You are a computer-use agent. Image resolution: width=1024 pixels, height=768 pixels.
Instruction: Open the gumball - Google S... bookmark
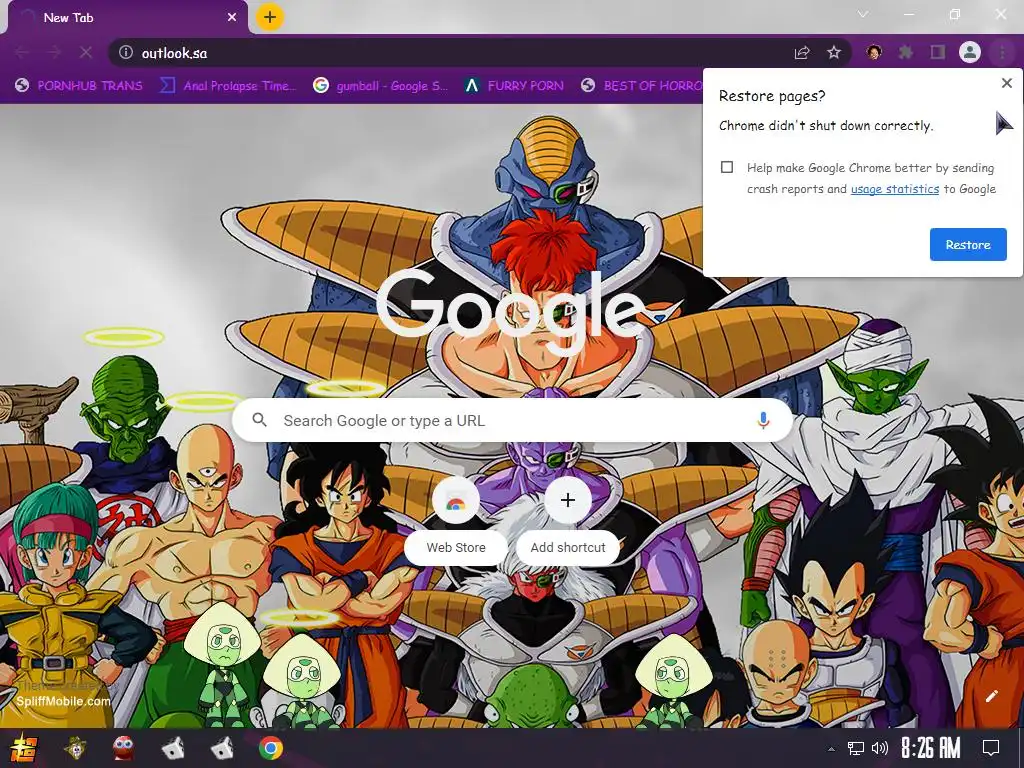pyautogui.click(x=381, y=86)
